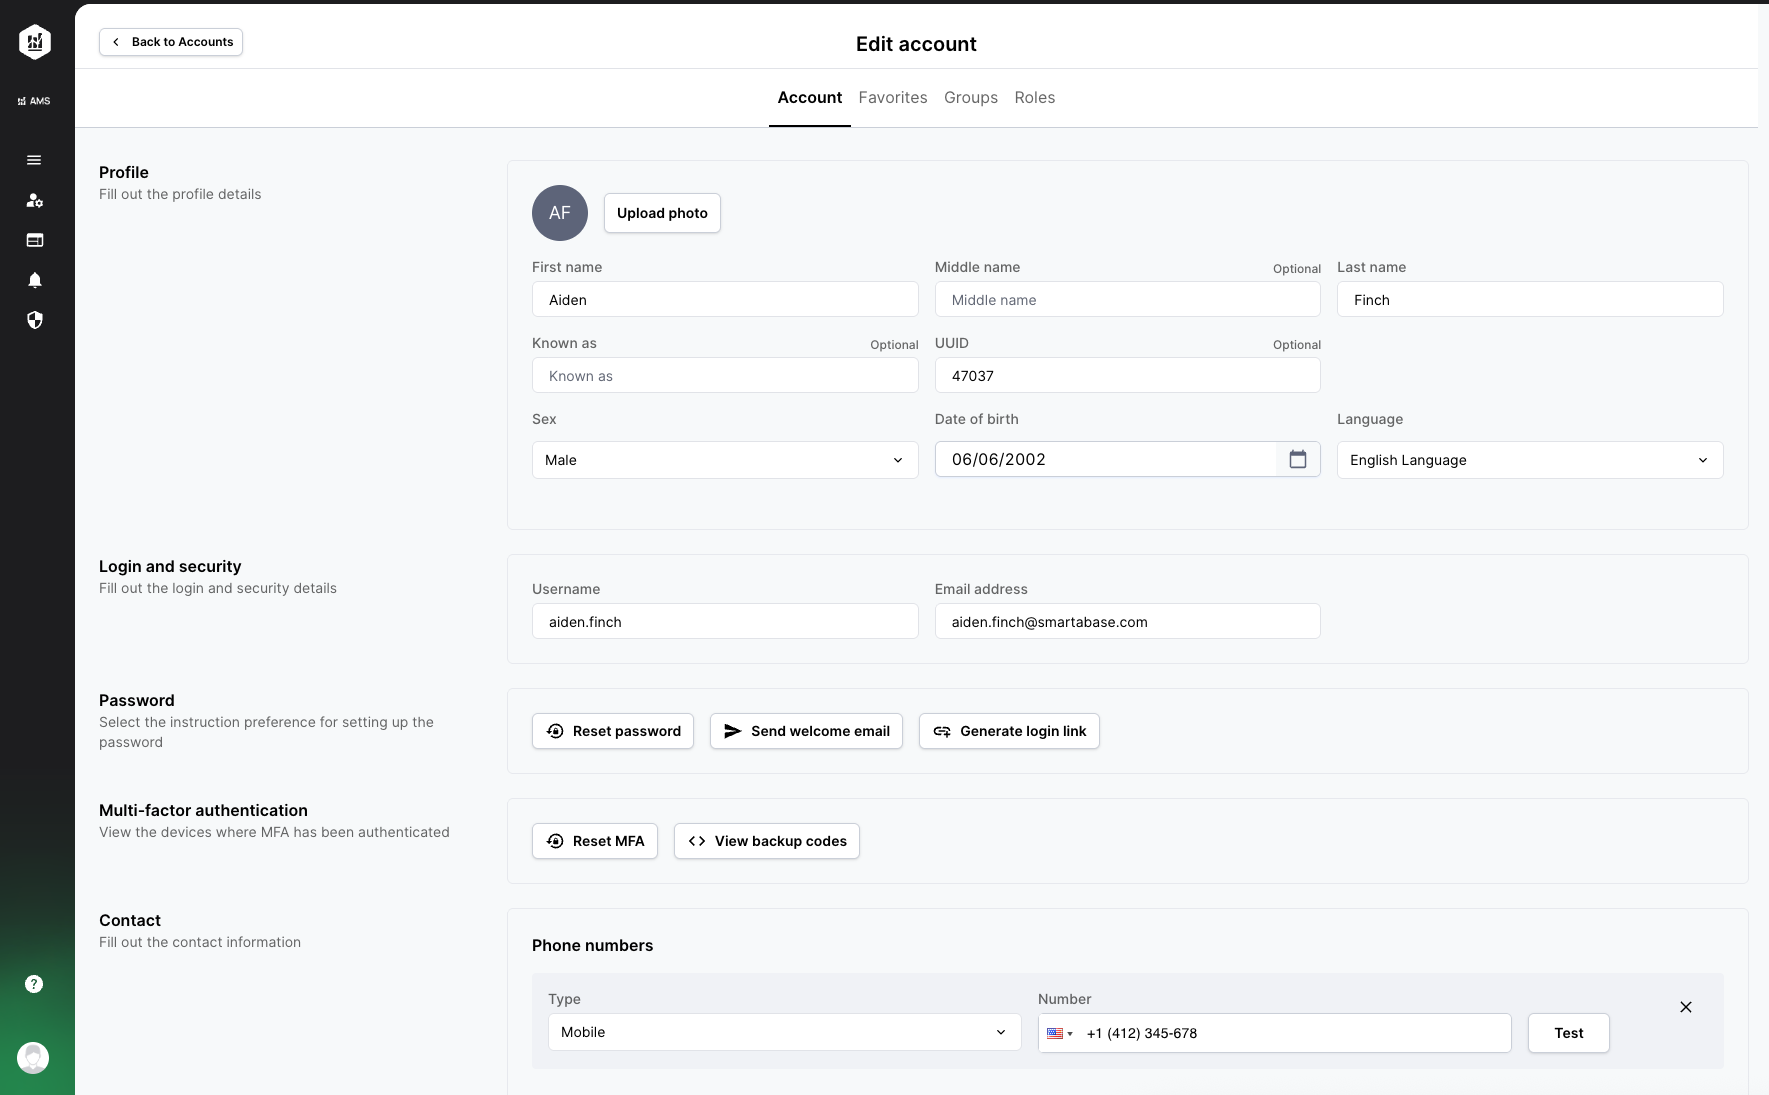Click the AMS label in sidebar
1769x1095 pixels.
(x=34, y=101)
